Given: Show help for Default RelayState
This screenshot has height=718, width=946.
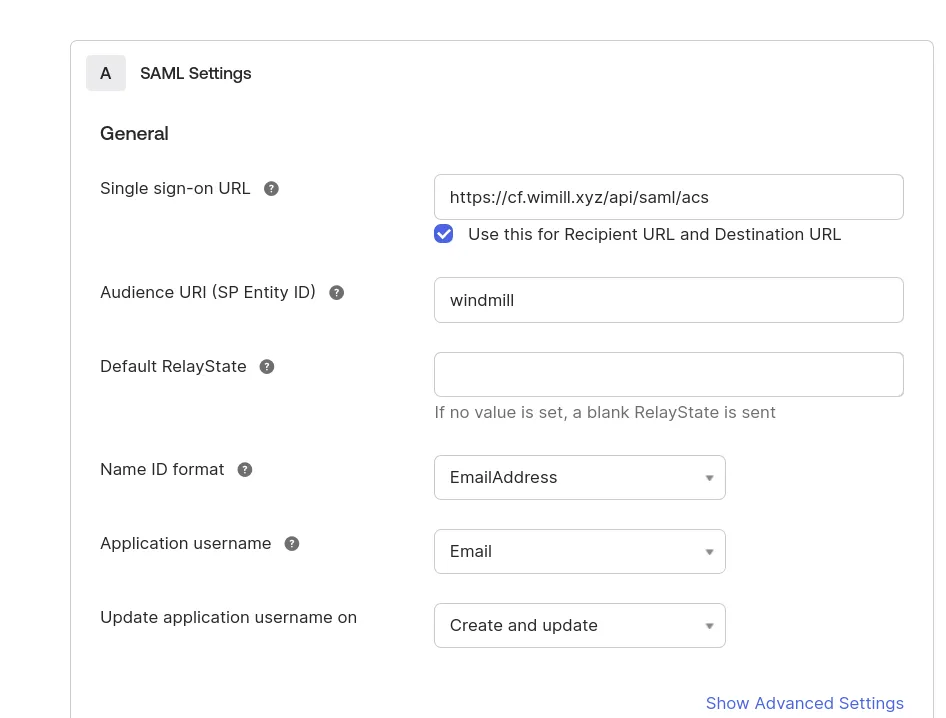Looking at the screenshot, I should (267, 367).
